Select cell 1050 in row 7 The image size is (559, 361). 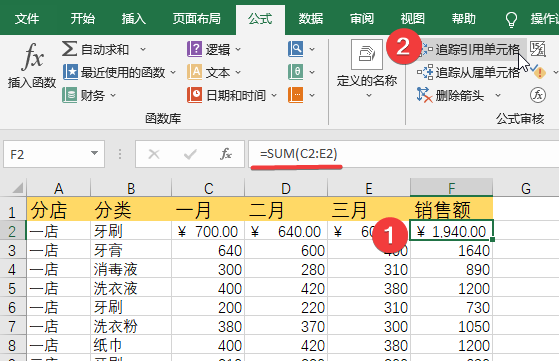click(451, 326)
